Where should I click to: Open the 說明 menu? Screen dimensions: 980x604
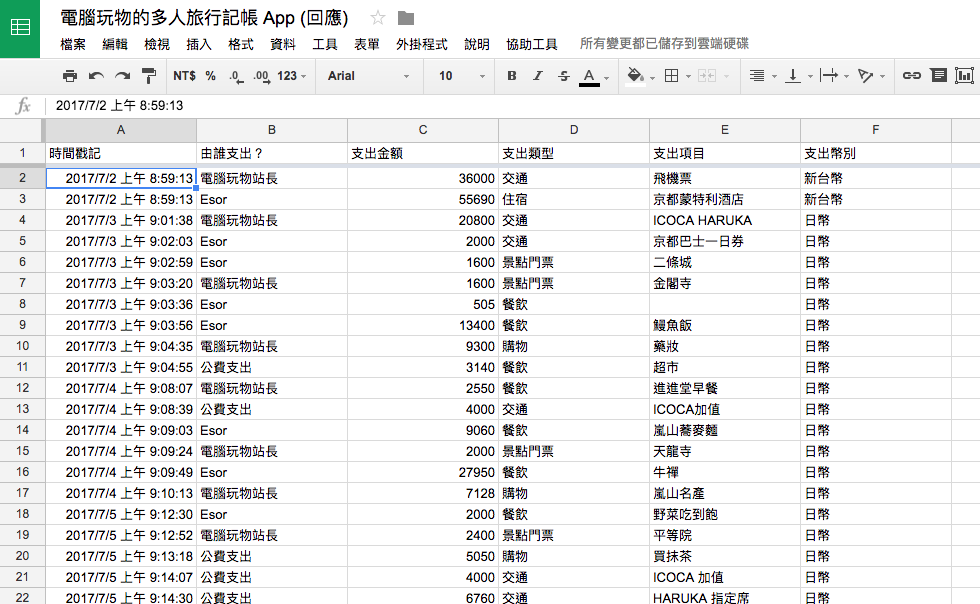477,44
